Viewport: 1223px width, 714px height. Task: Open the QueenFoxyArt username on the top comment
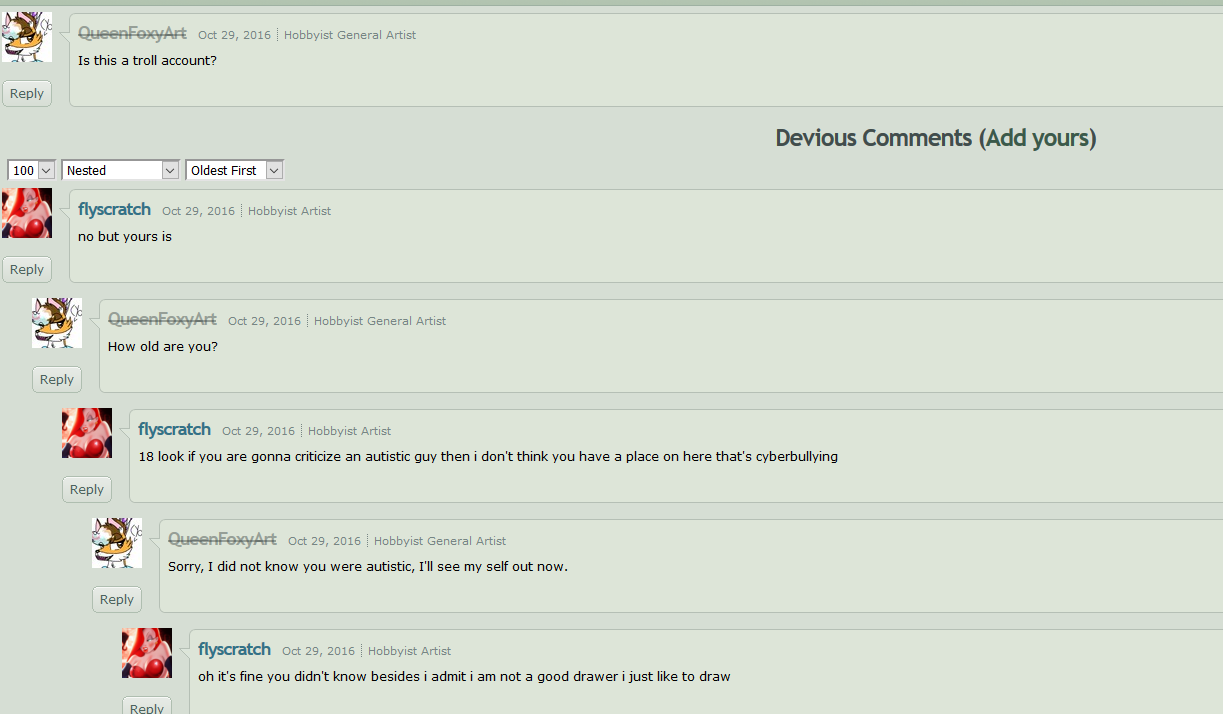coord(132,33)
